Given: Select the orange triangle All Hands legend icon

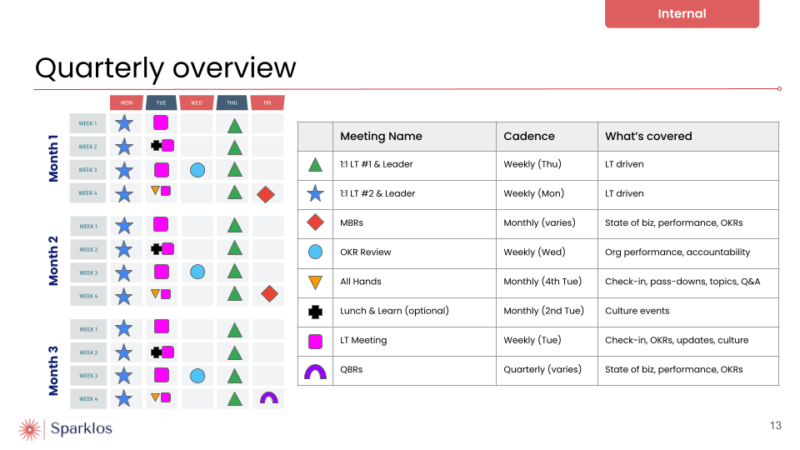Looking at the screenshot, I should [x=315, y=282].
